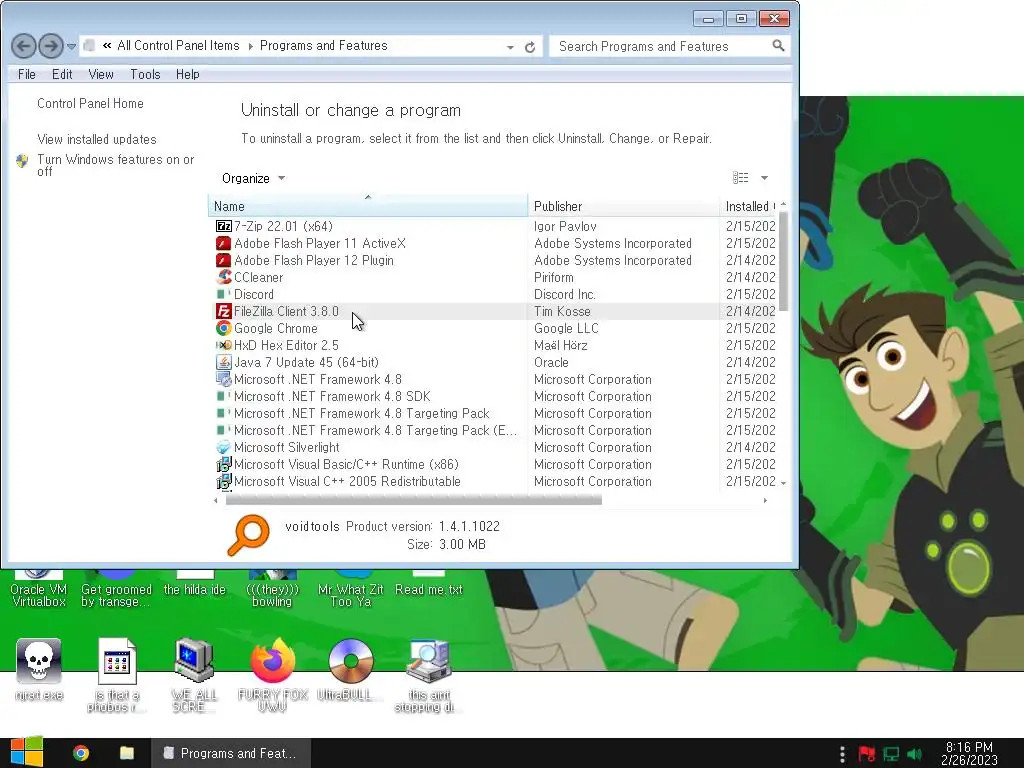Click the Google Chrome icon in programs list
The image size is (1024, 768).
coord(223,328)
